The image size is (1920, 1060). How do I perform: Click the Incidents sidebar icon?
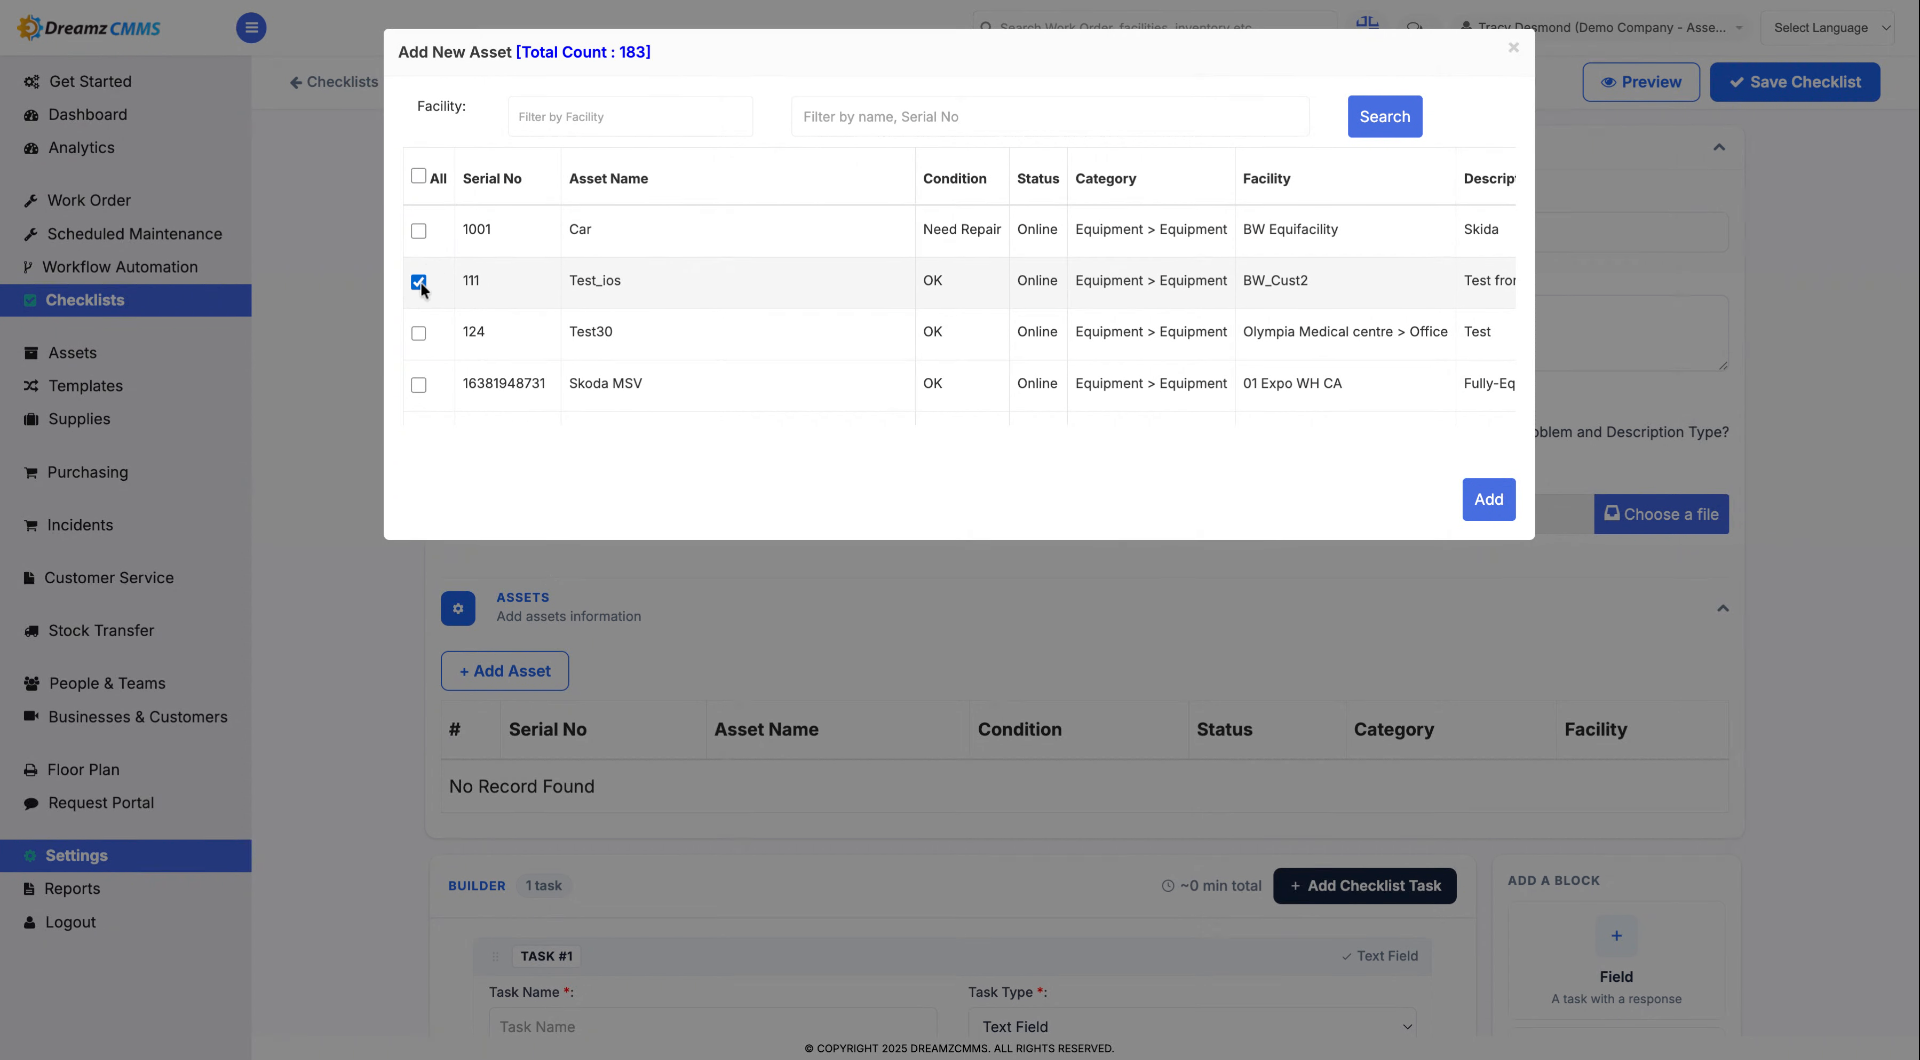point(31,525)
